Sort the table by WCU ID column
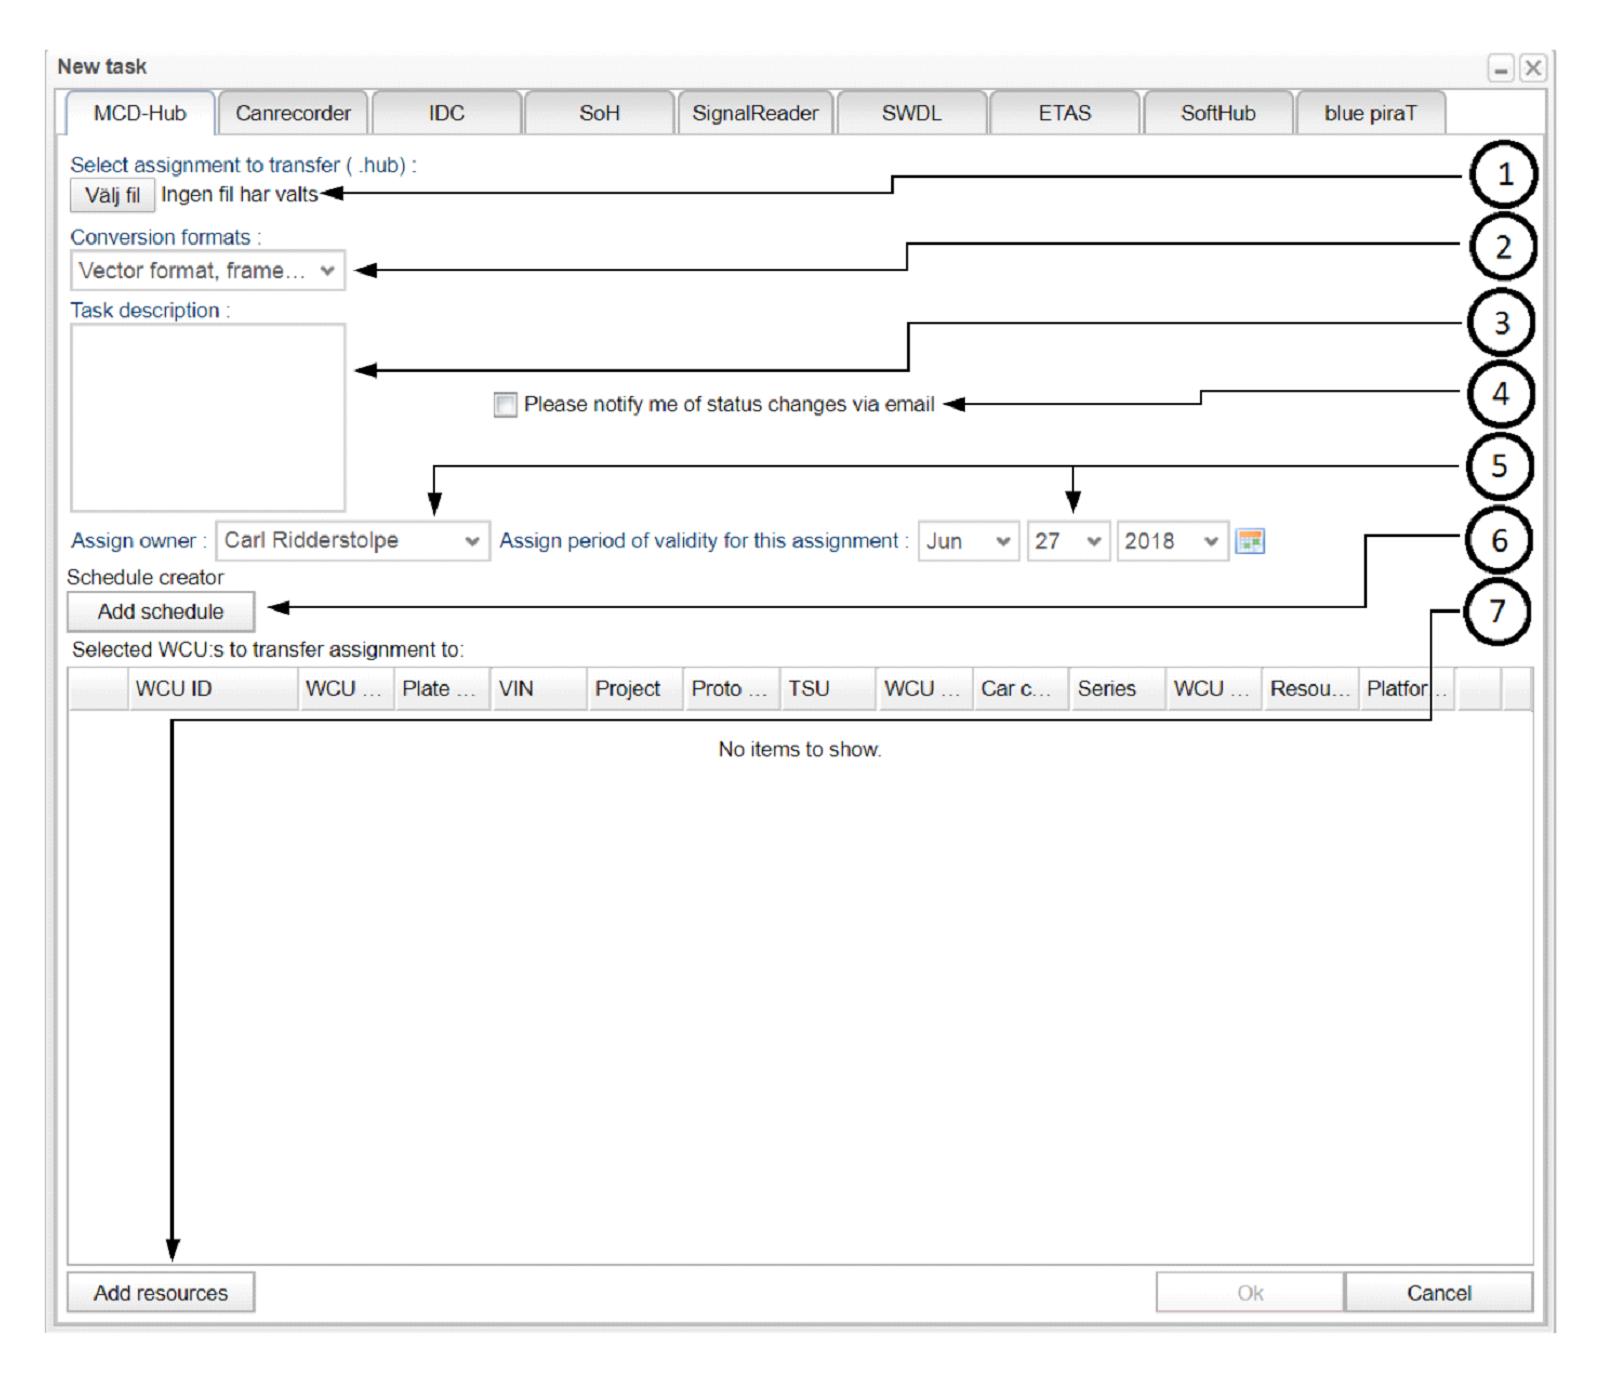This screenshot has width=1612, height=1384. (213, 689)
